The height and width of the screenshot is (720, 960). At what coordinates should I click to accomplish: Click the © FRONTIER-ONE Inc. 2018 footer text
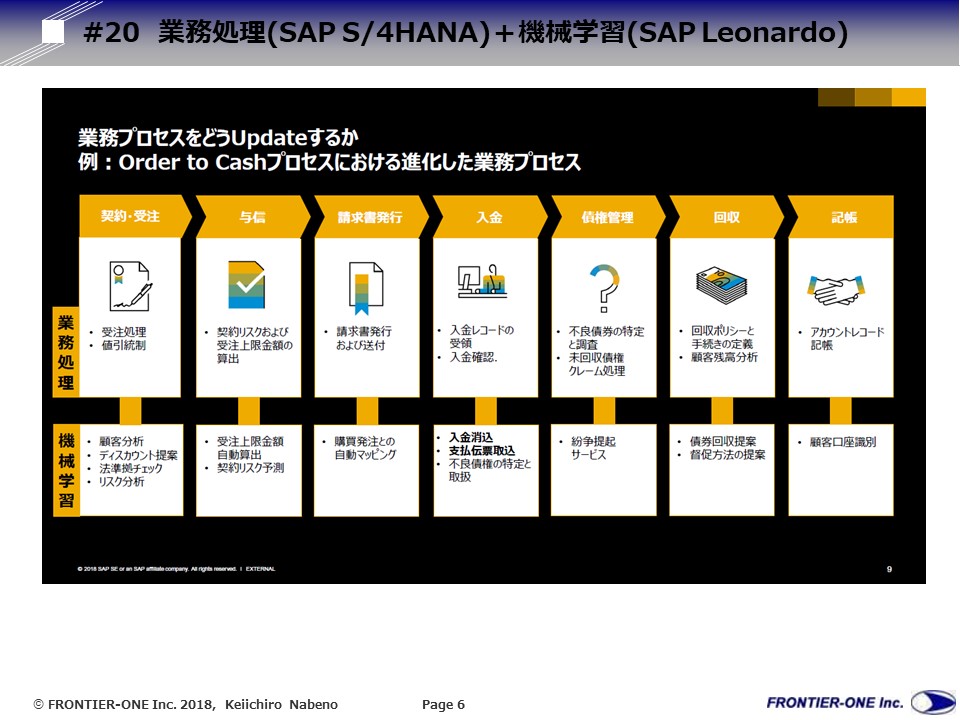[186, 705]
